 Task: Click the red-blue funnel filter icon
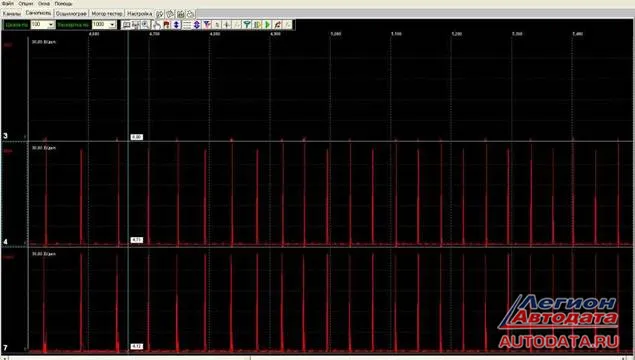207,25
